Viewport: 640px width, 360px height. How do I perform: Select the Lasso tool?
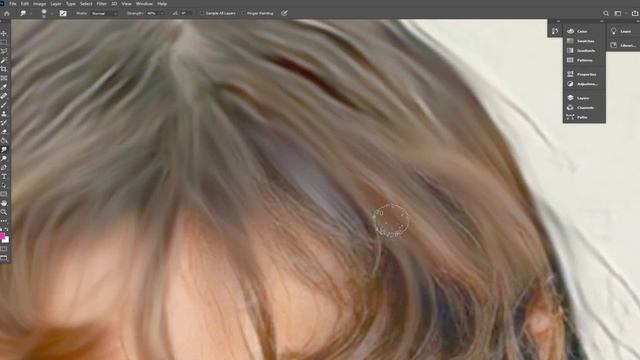point(4,51)
